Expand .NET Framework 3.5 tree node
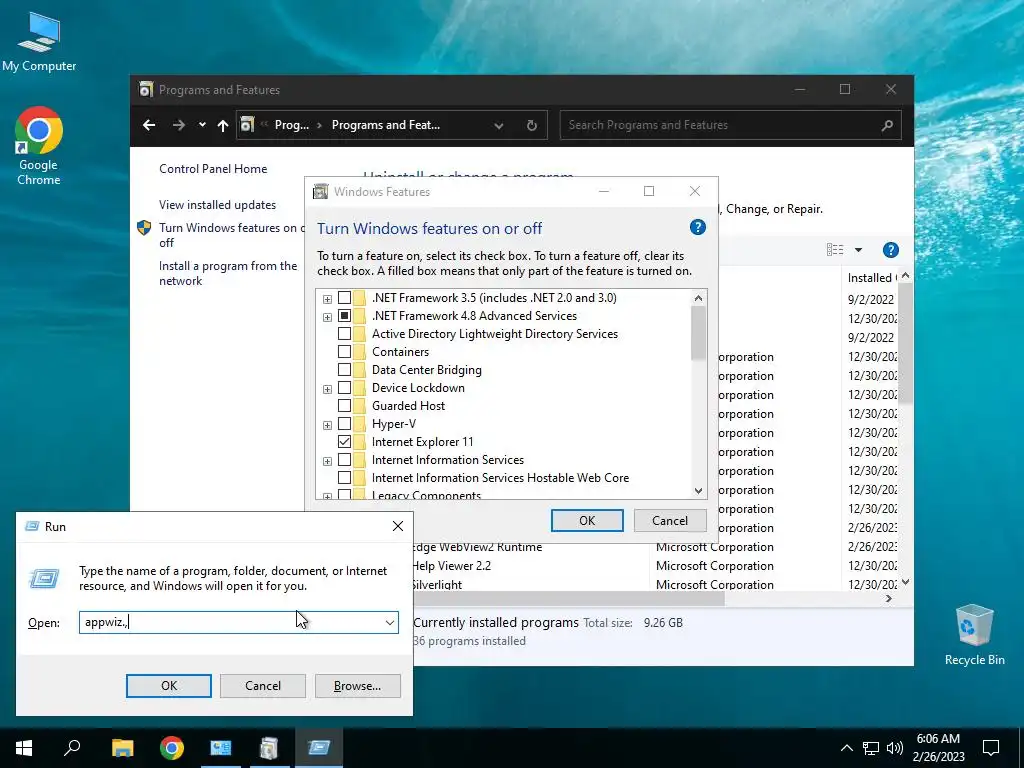The height and width of the screenshot is (768, 1024). click(x=327, y=299)
